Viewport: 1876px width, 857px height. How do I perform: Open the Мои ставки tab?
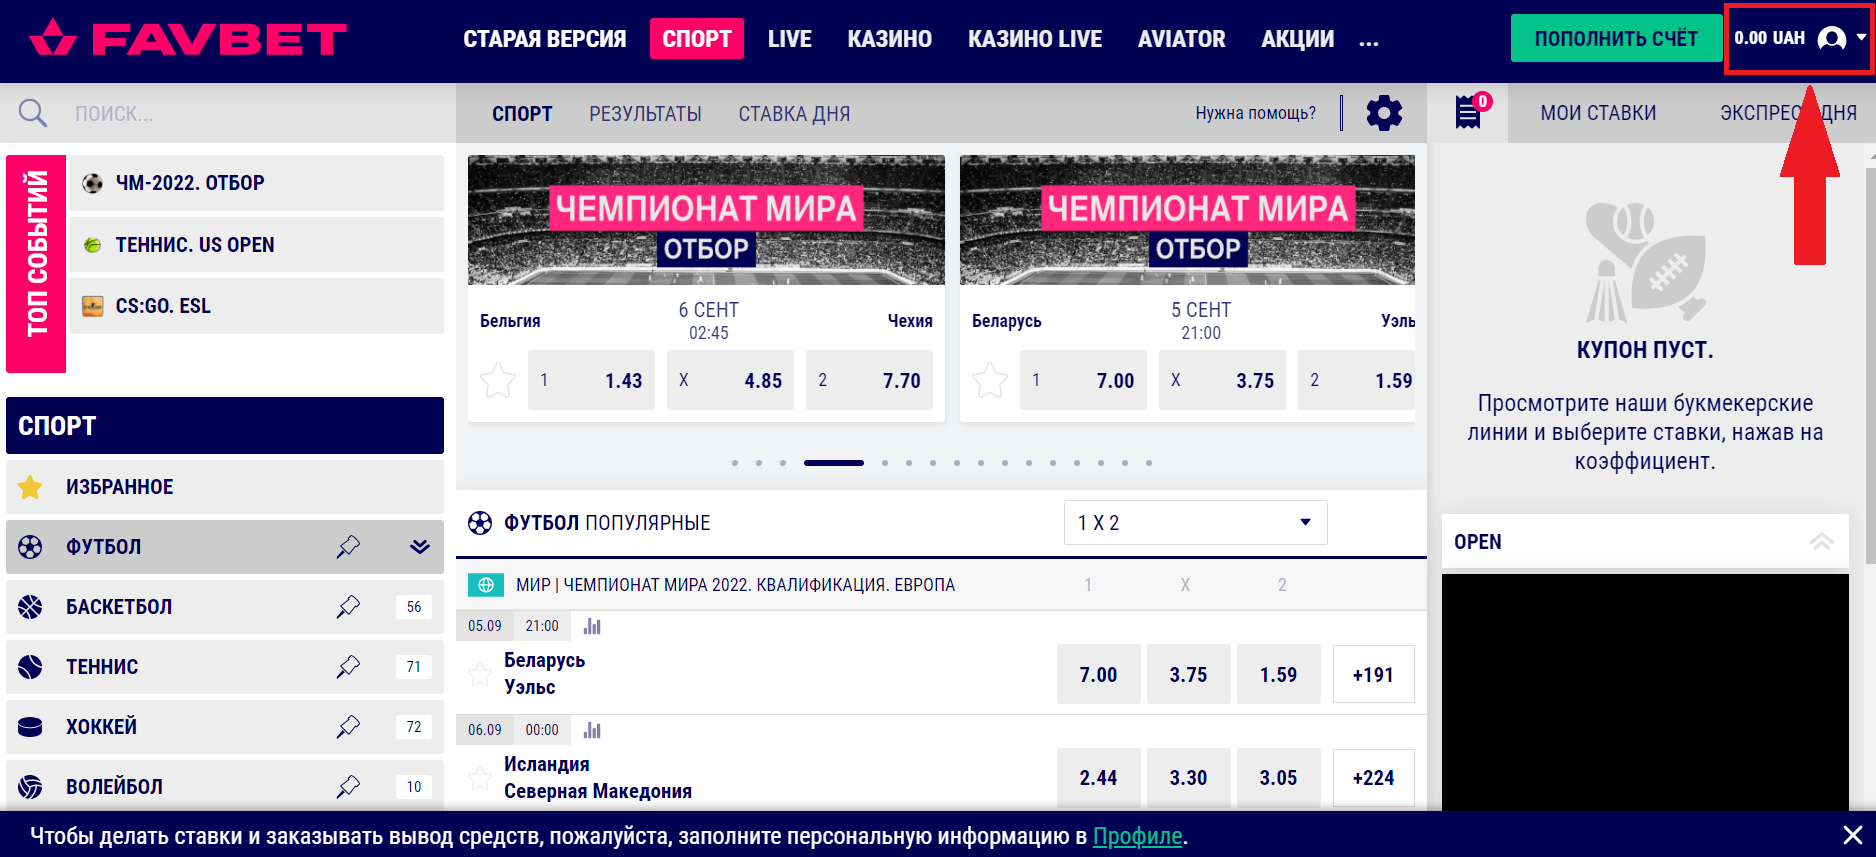[1598, 113]
